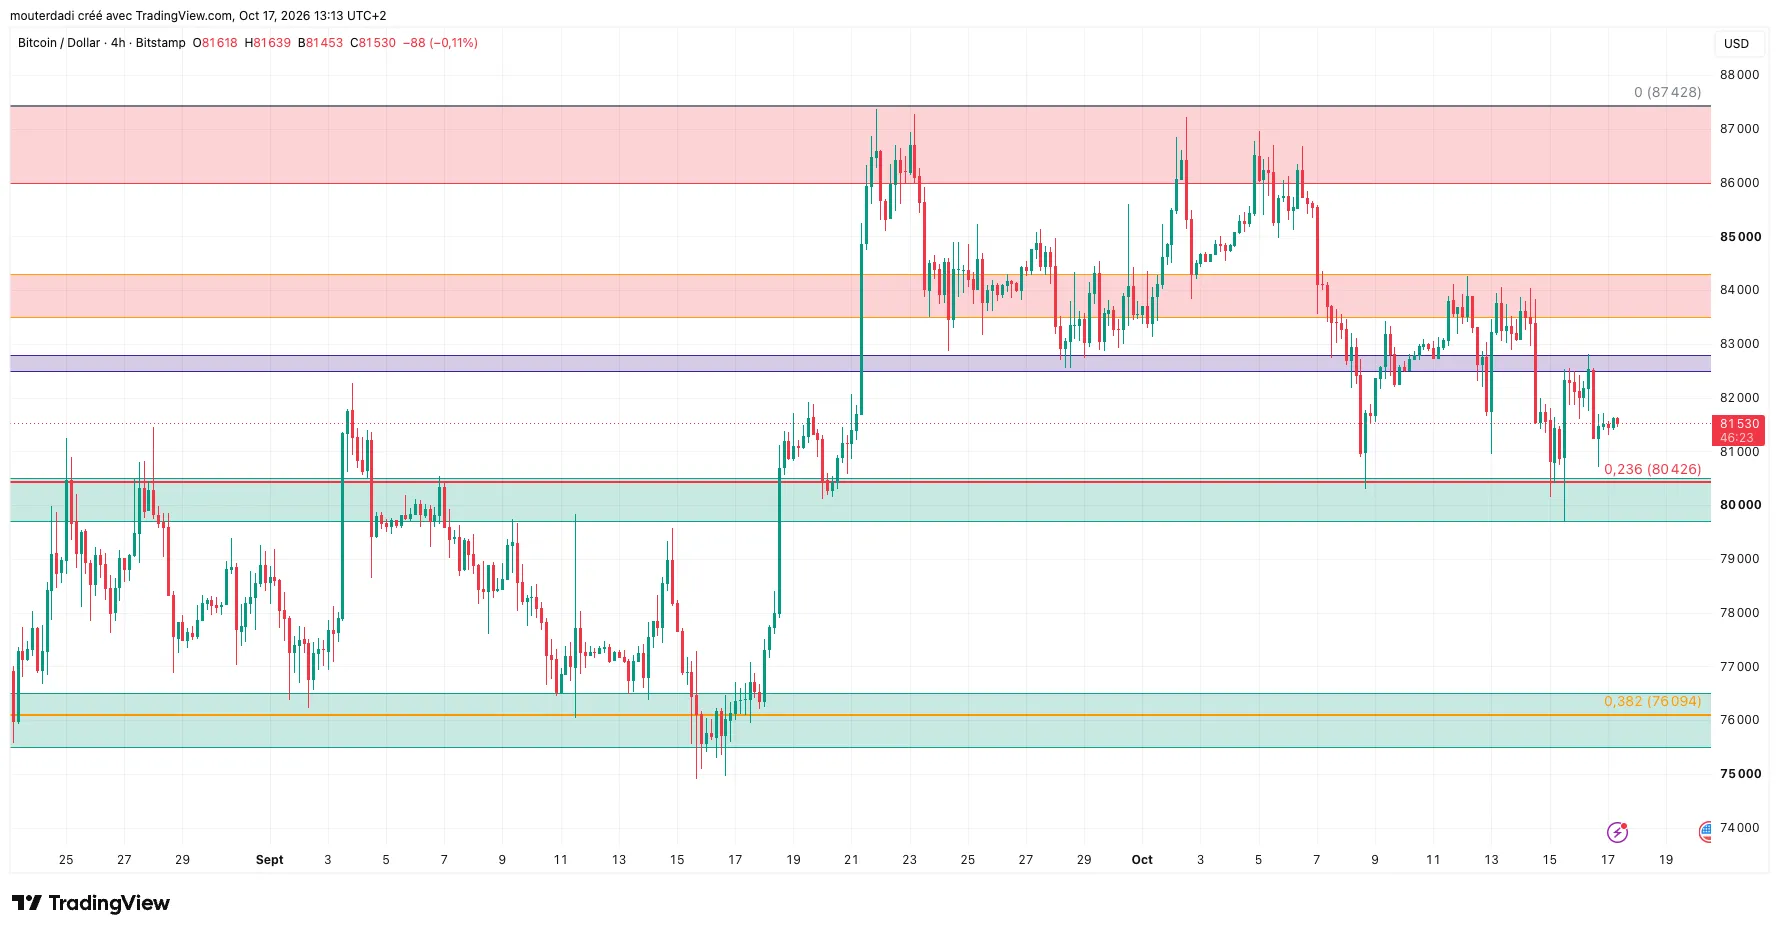Click the 84 000 price axis label
The height and width of the screenshot is (933, 1779).
click(x=1740, y=290)
